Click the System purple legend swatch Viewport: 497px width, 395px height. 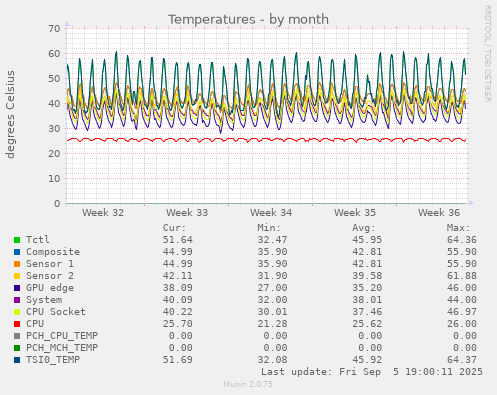click(17, 300)
